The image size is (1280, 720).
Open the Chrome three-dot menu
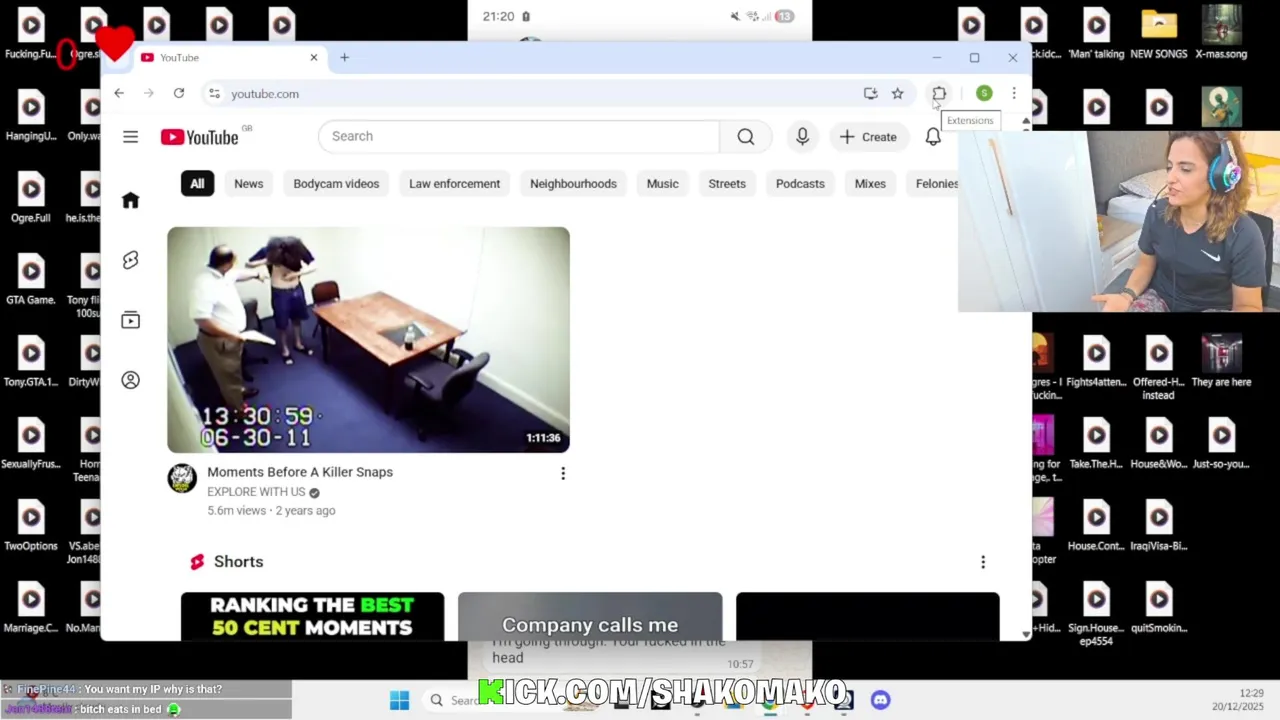1014,93
